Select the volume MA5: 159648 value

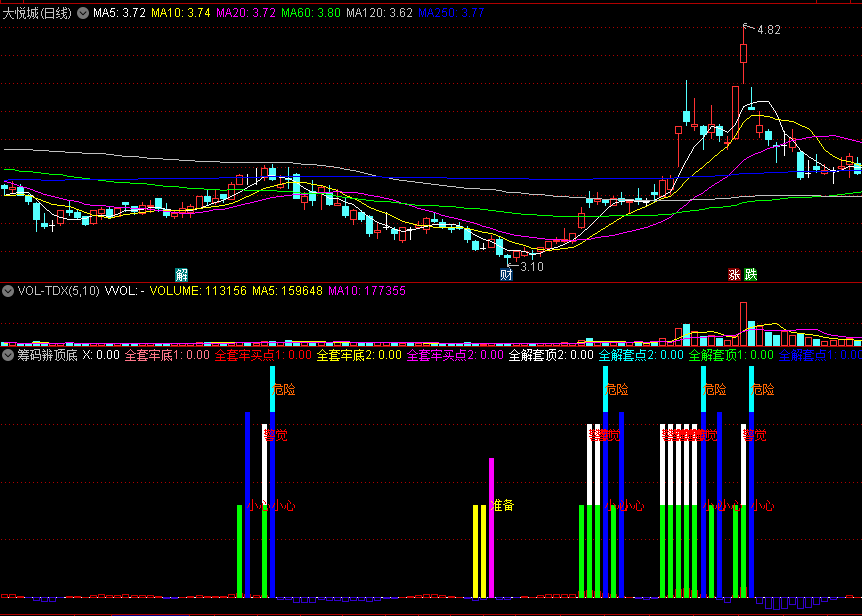click(287, 291)
